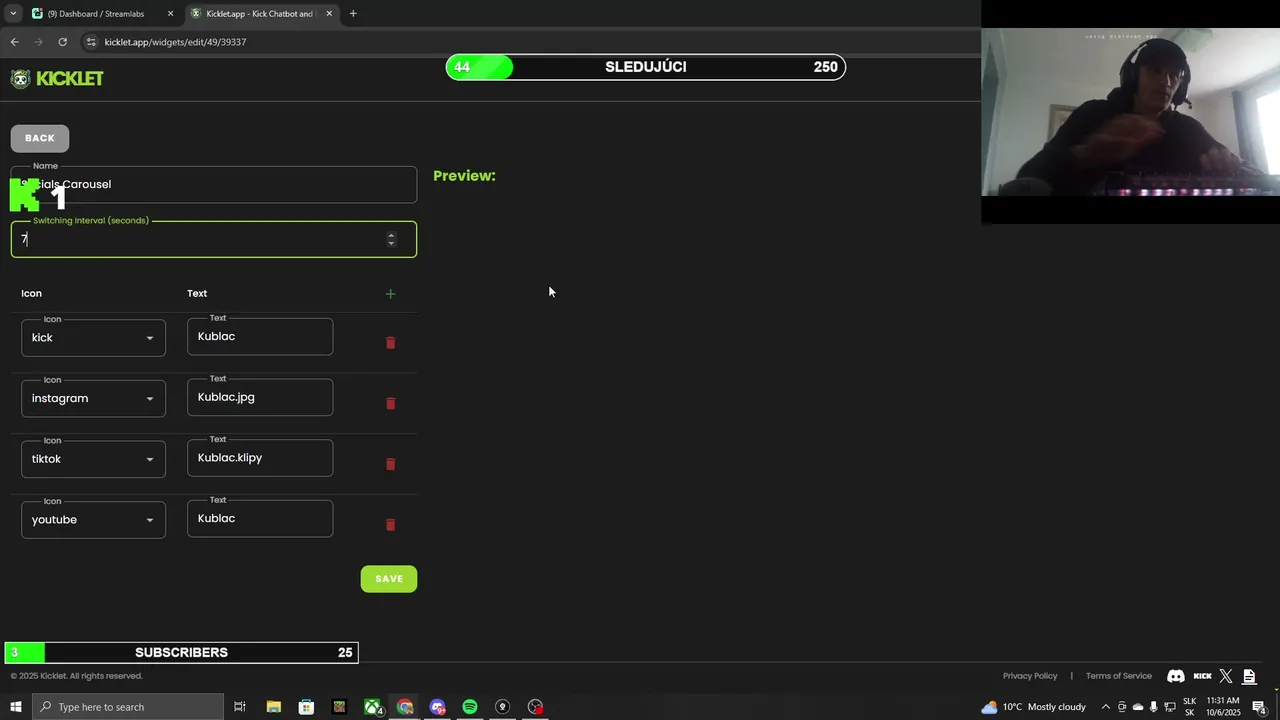The height and width of the screenshot is (720, 1280).
Task: Adjust switching interval with the spinner arrows
Action: (x=391, y=239)
